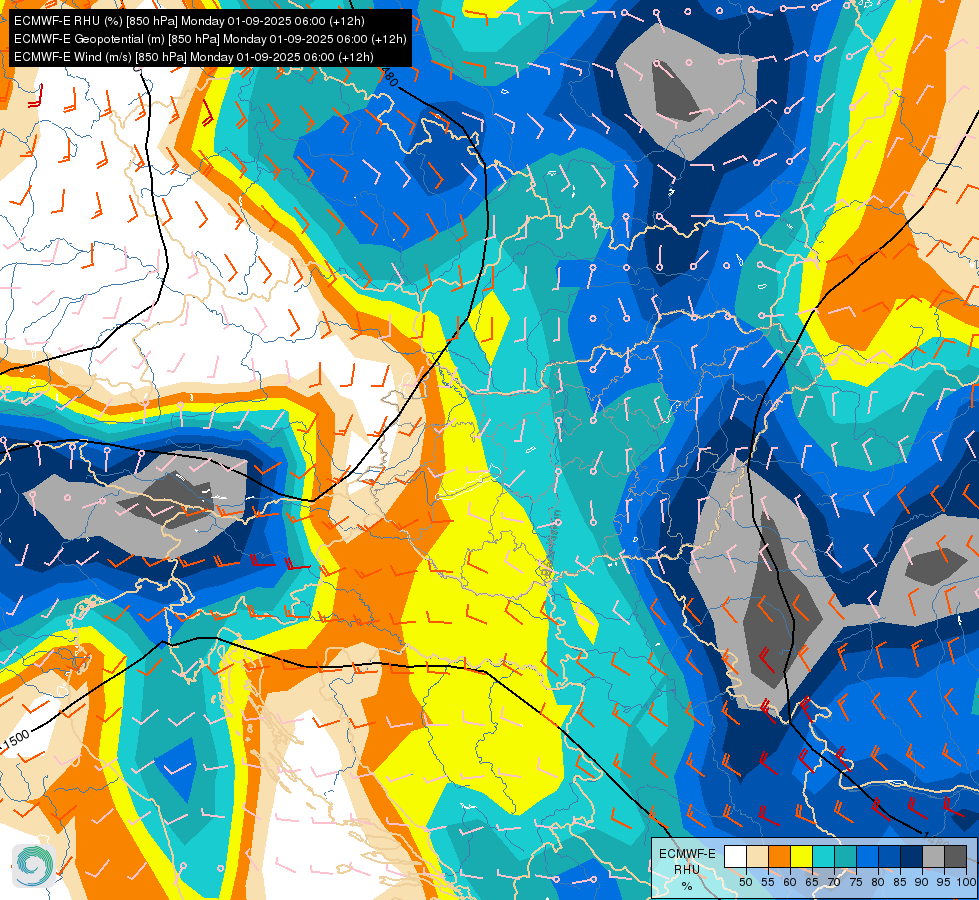Click the '65' tick label in legend

pos(812,883)
